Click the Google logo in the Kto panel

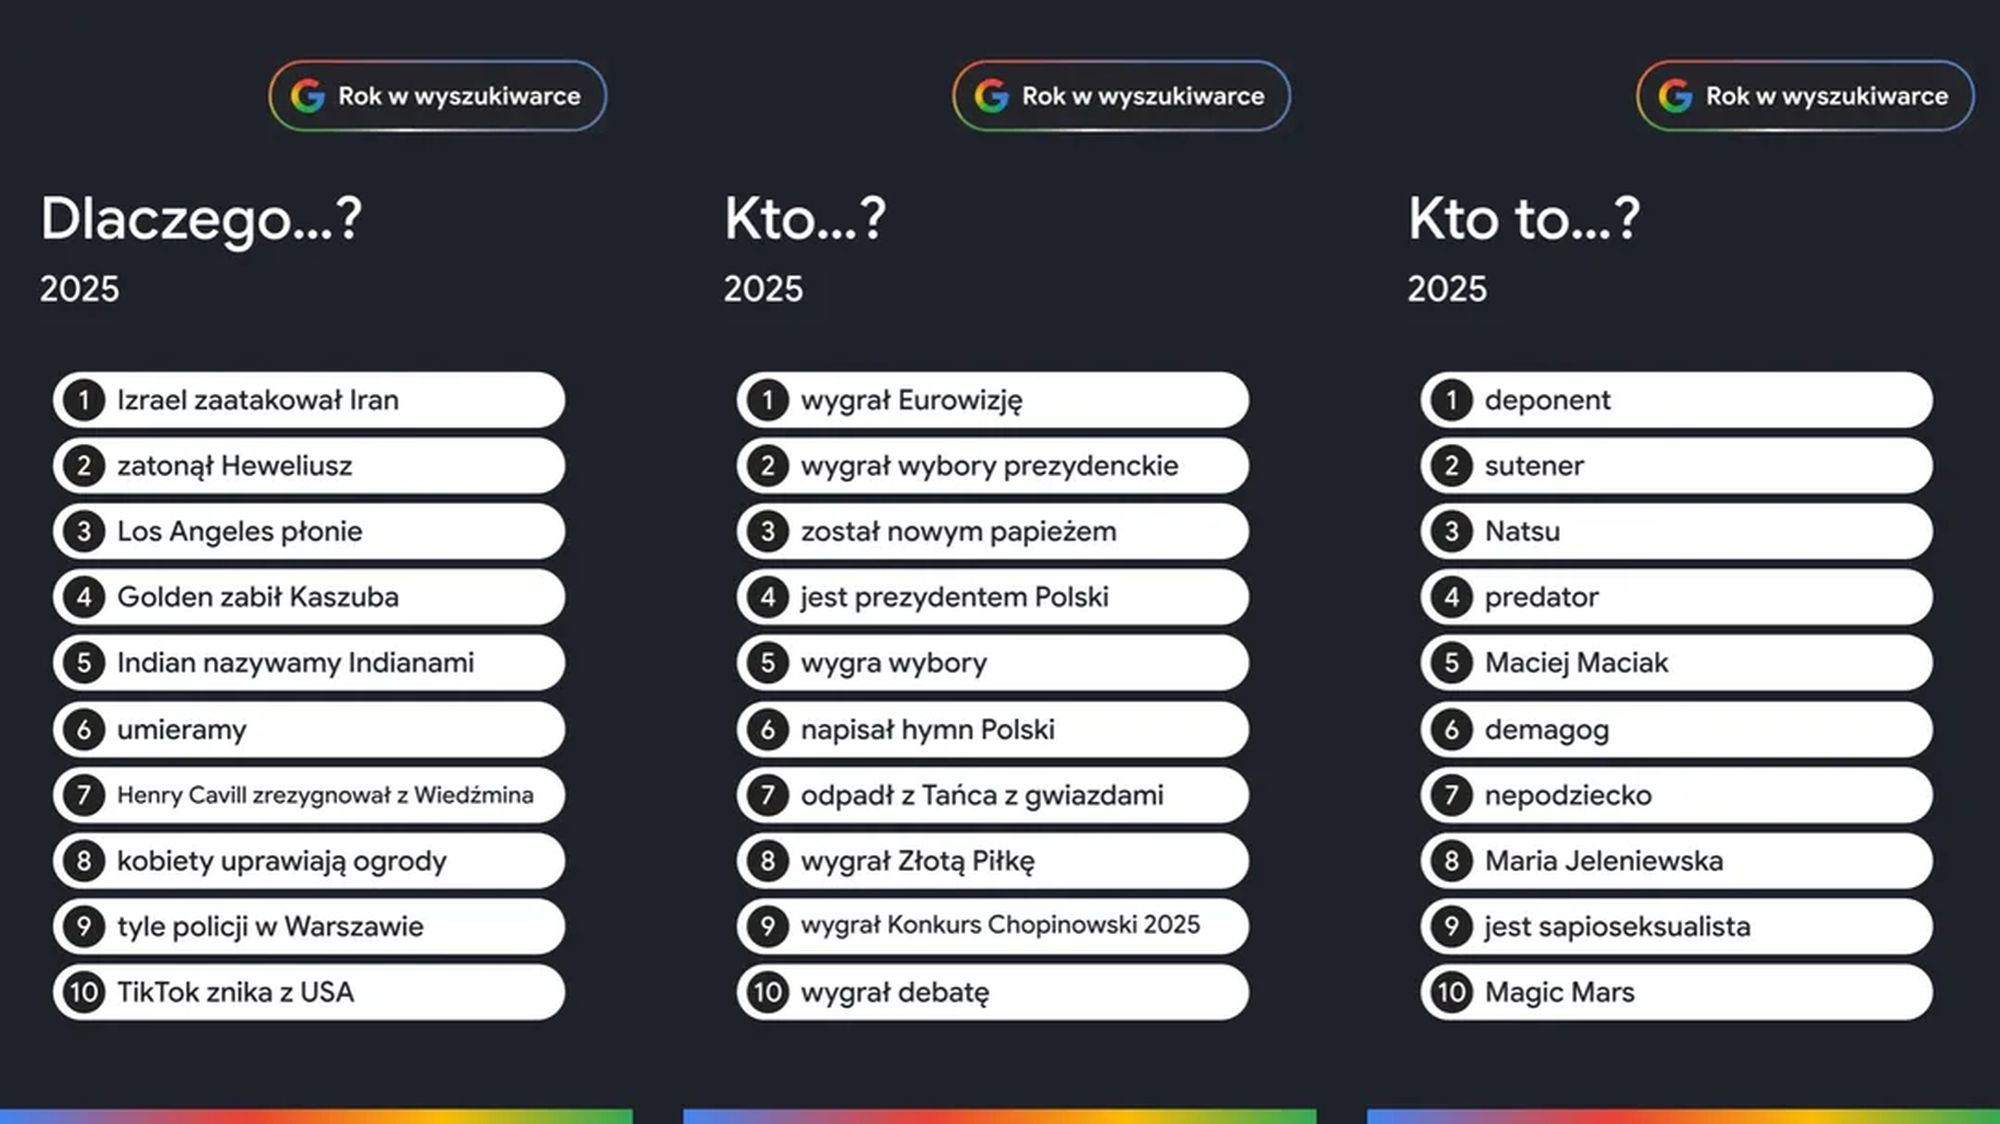[x=992, y=96]
